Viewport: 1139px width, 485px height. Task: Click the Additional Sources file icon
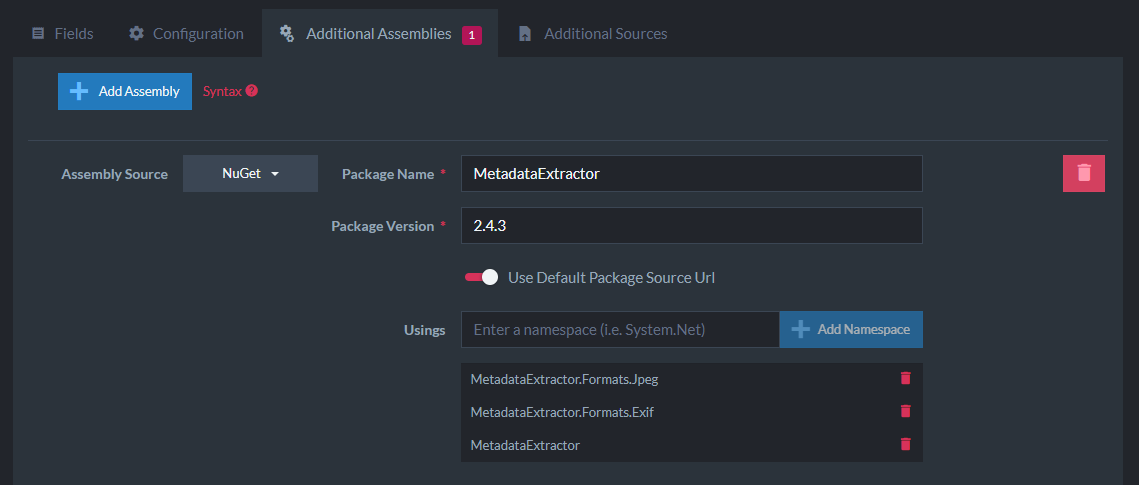pyautogui.click(x=525, y=33)
